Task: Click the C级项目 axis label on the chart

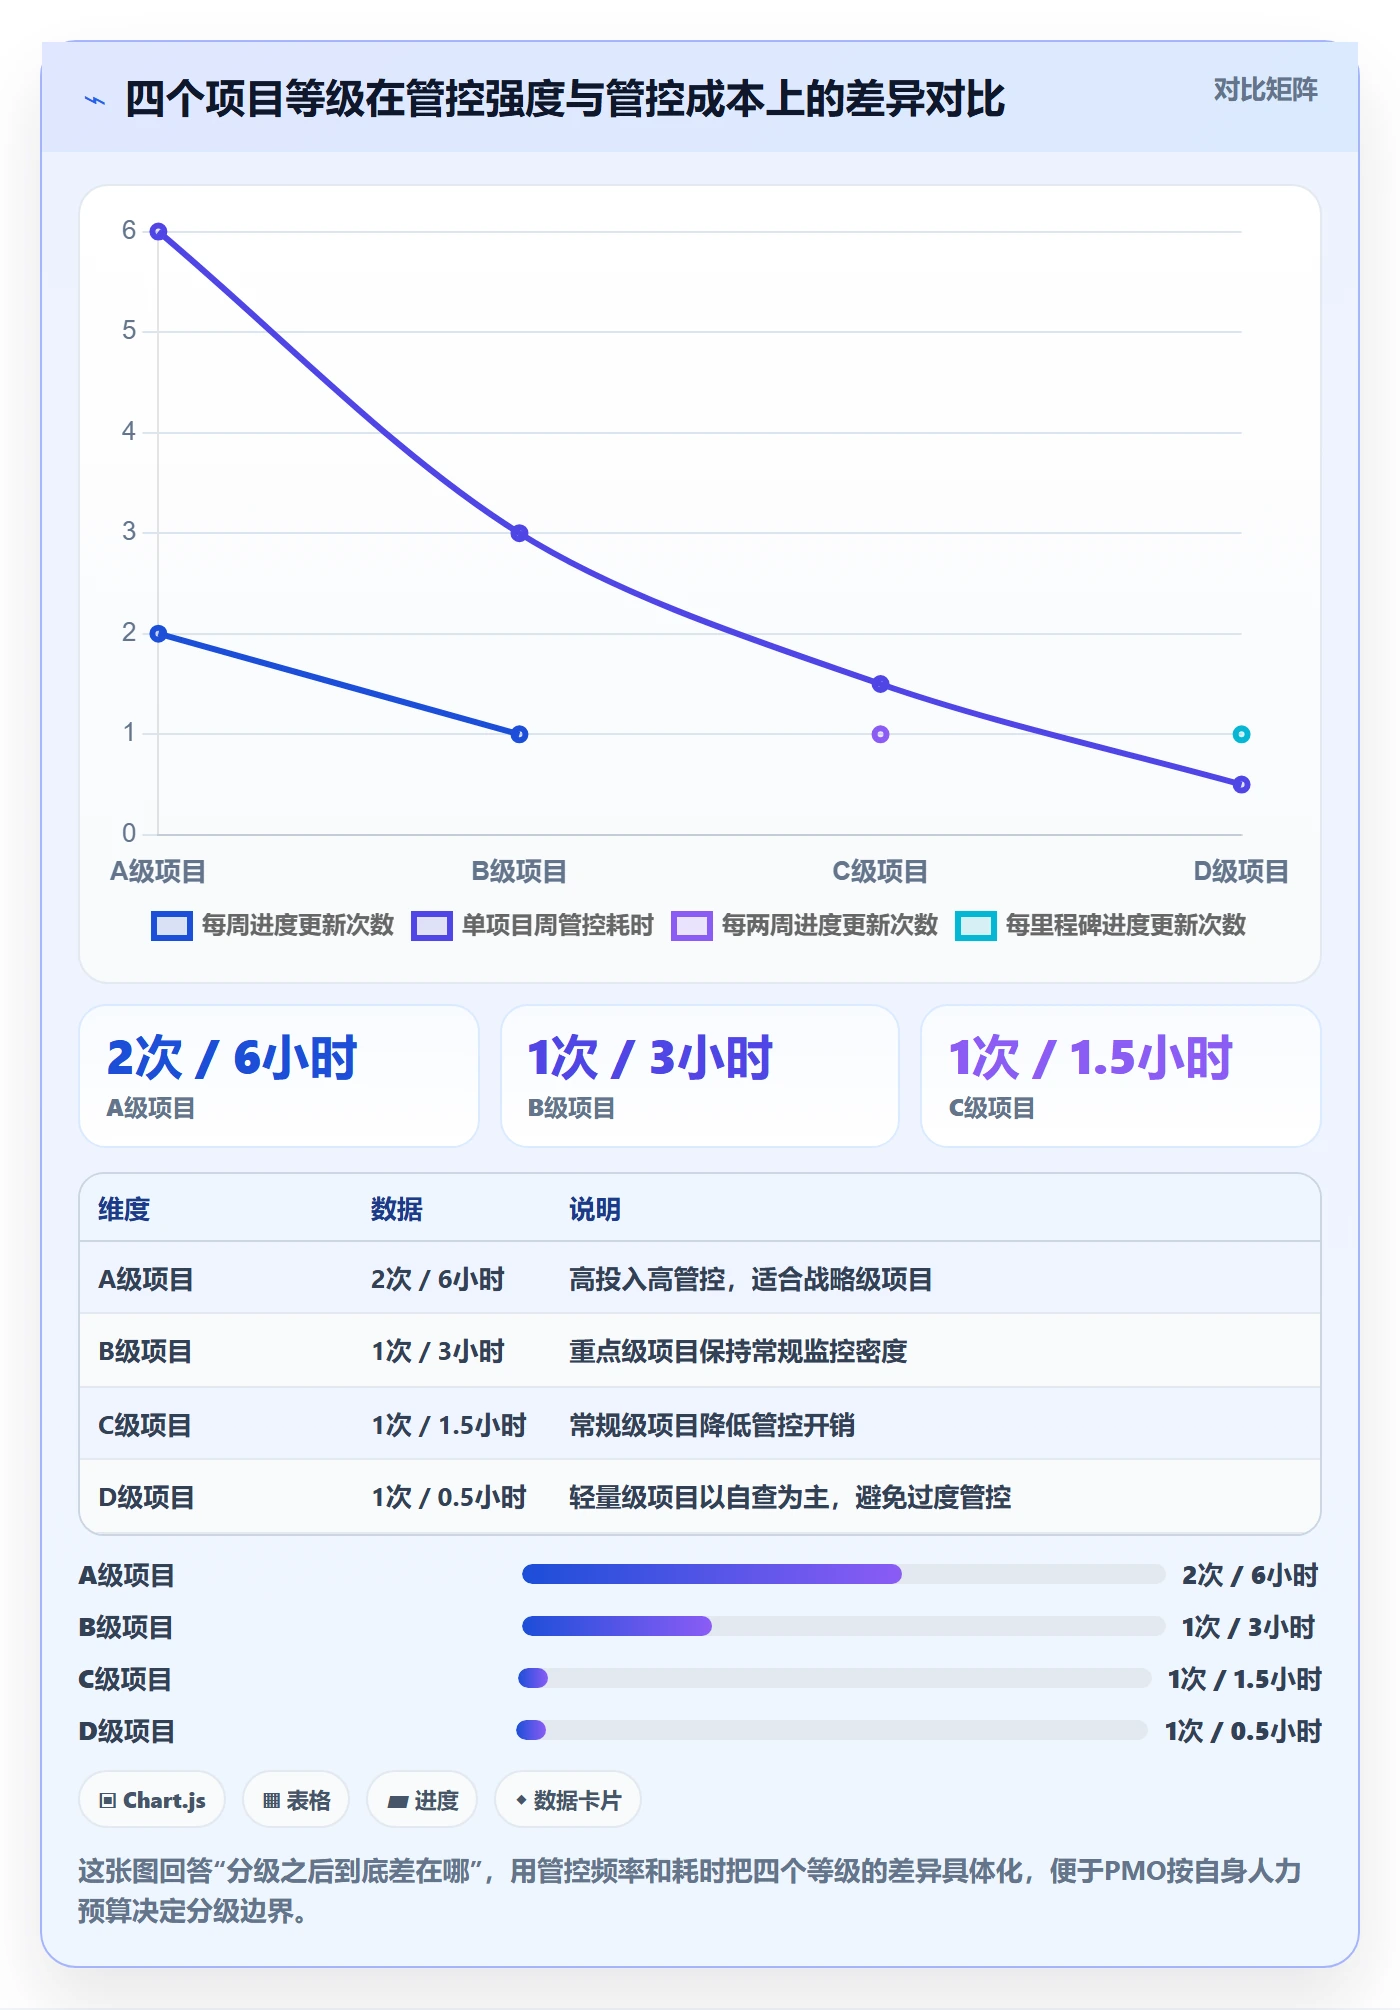Action: [x=880, y=871]
